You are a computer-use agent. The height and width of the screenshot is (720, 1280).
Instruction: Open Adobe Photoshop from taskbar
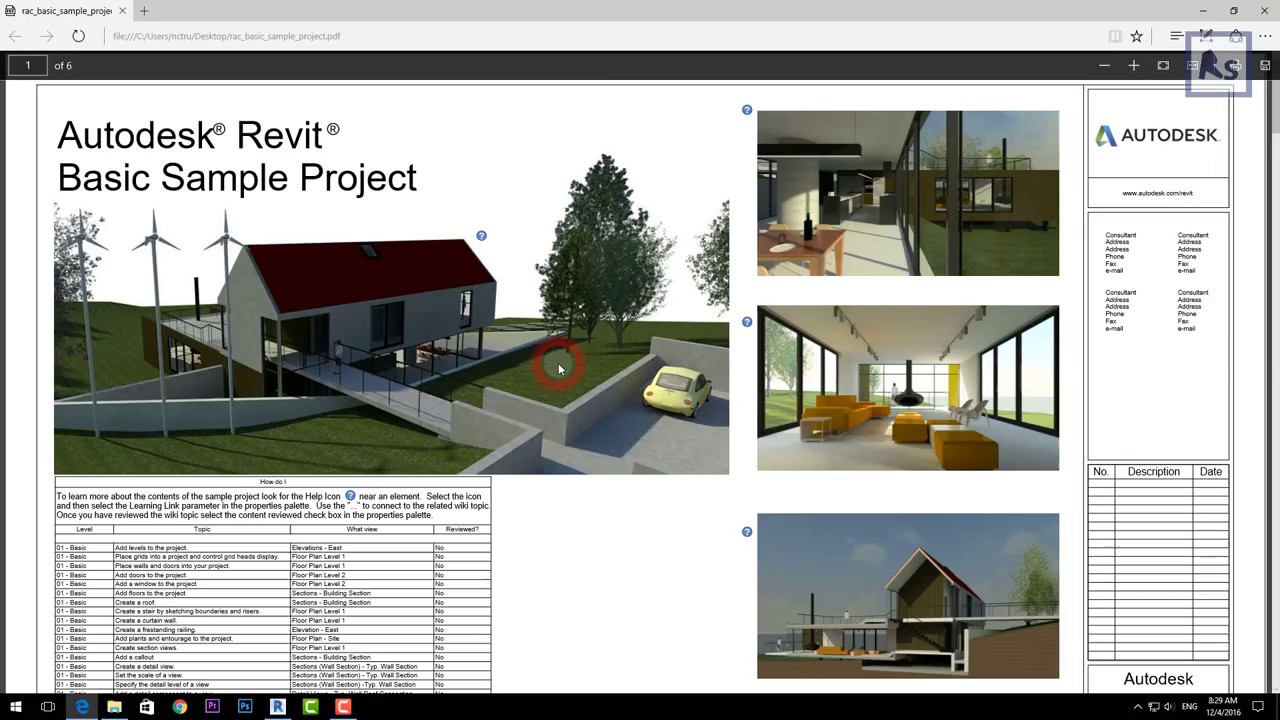pyautogui.click(x=245, y=707)
